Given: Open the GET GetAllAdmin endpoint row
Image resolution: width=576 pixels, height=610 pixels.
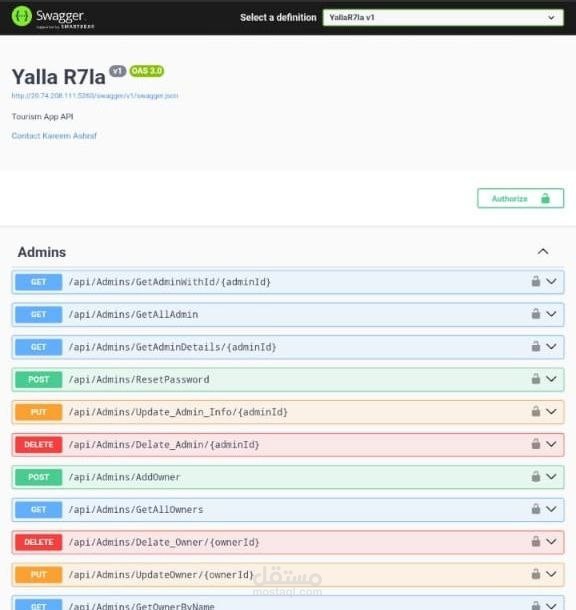Looking at the screenshot, I should pos(288,314).
